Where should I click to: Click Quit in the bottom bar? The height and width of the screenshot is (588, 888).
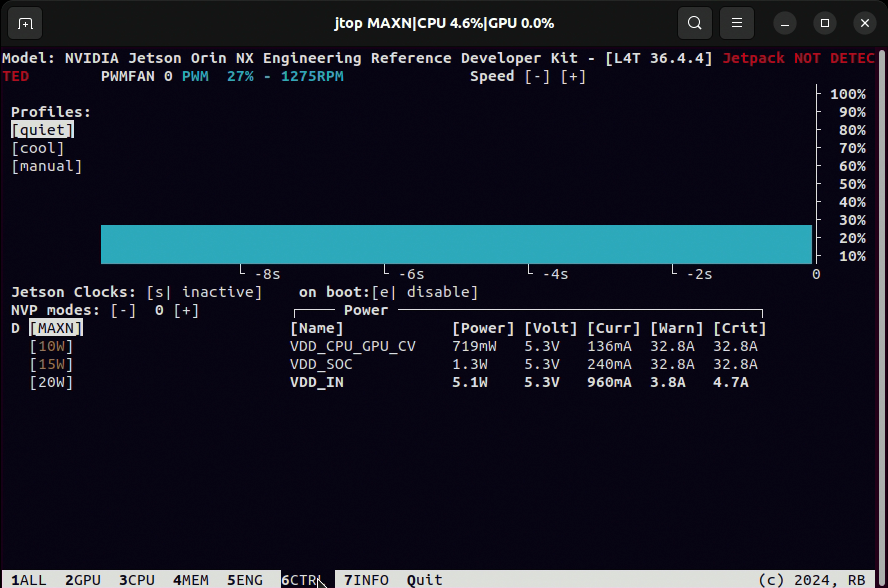(424, 580)
